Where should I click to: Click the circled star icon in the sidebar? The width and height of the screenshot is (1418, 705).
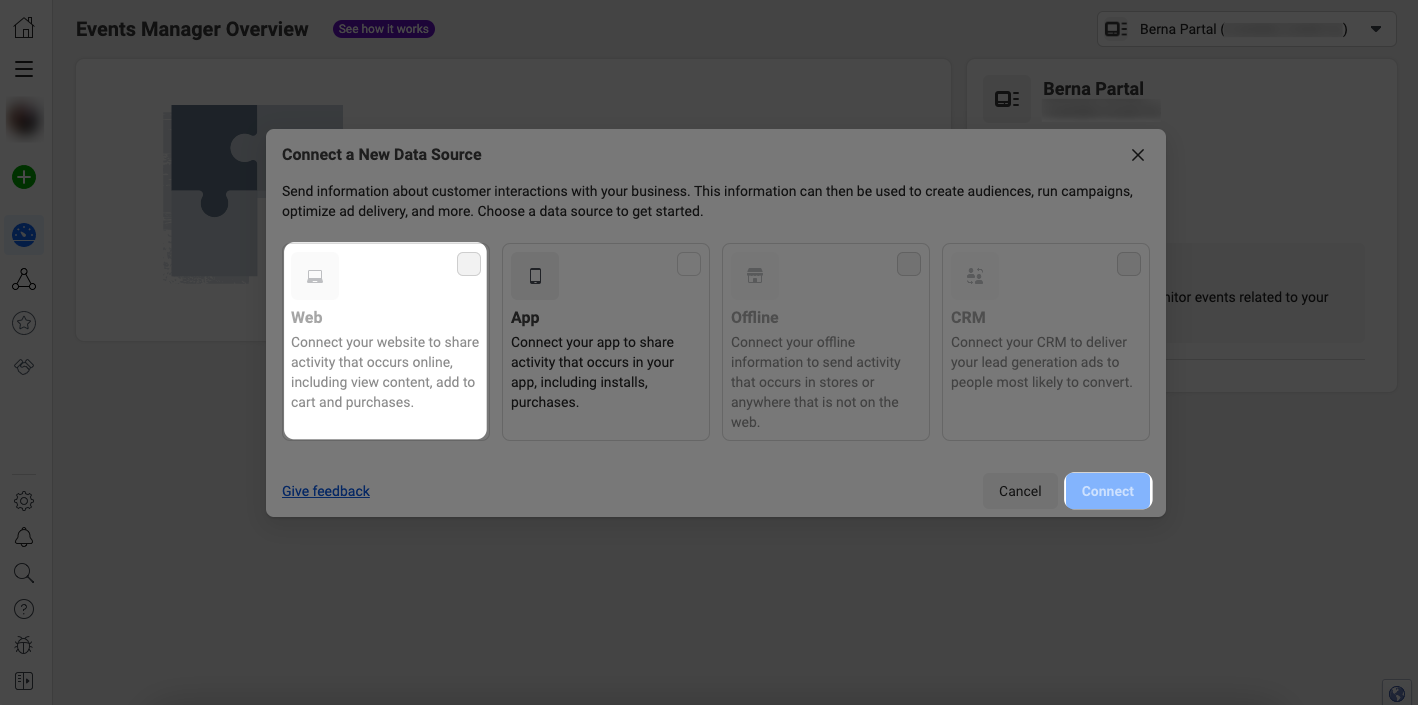24,322
